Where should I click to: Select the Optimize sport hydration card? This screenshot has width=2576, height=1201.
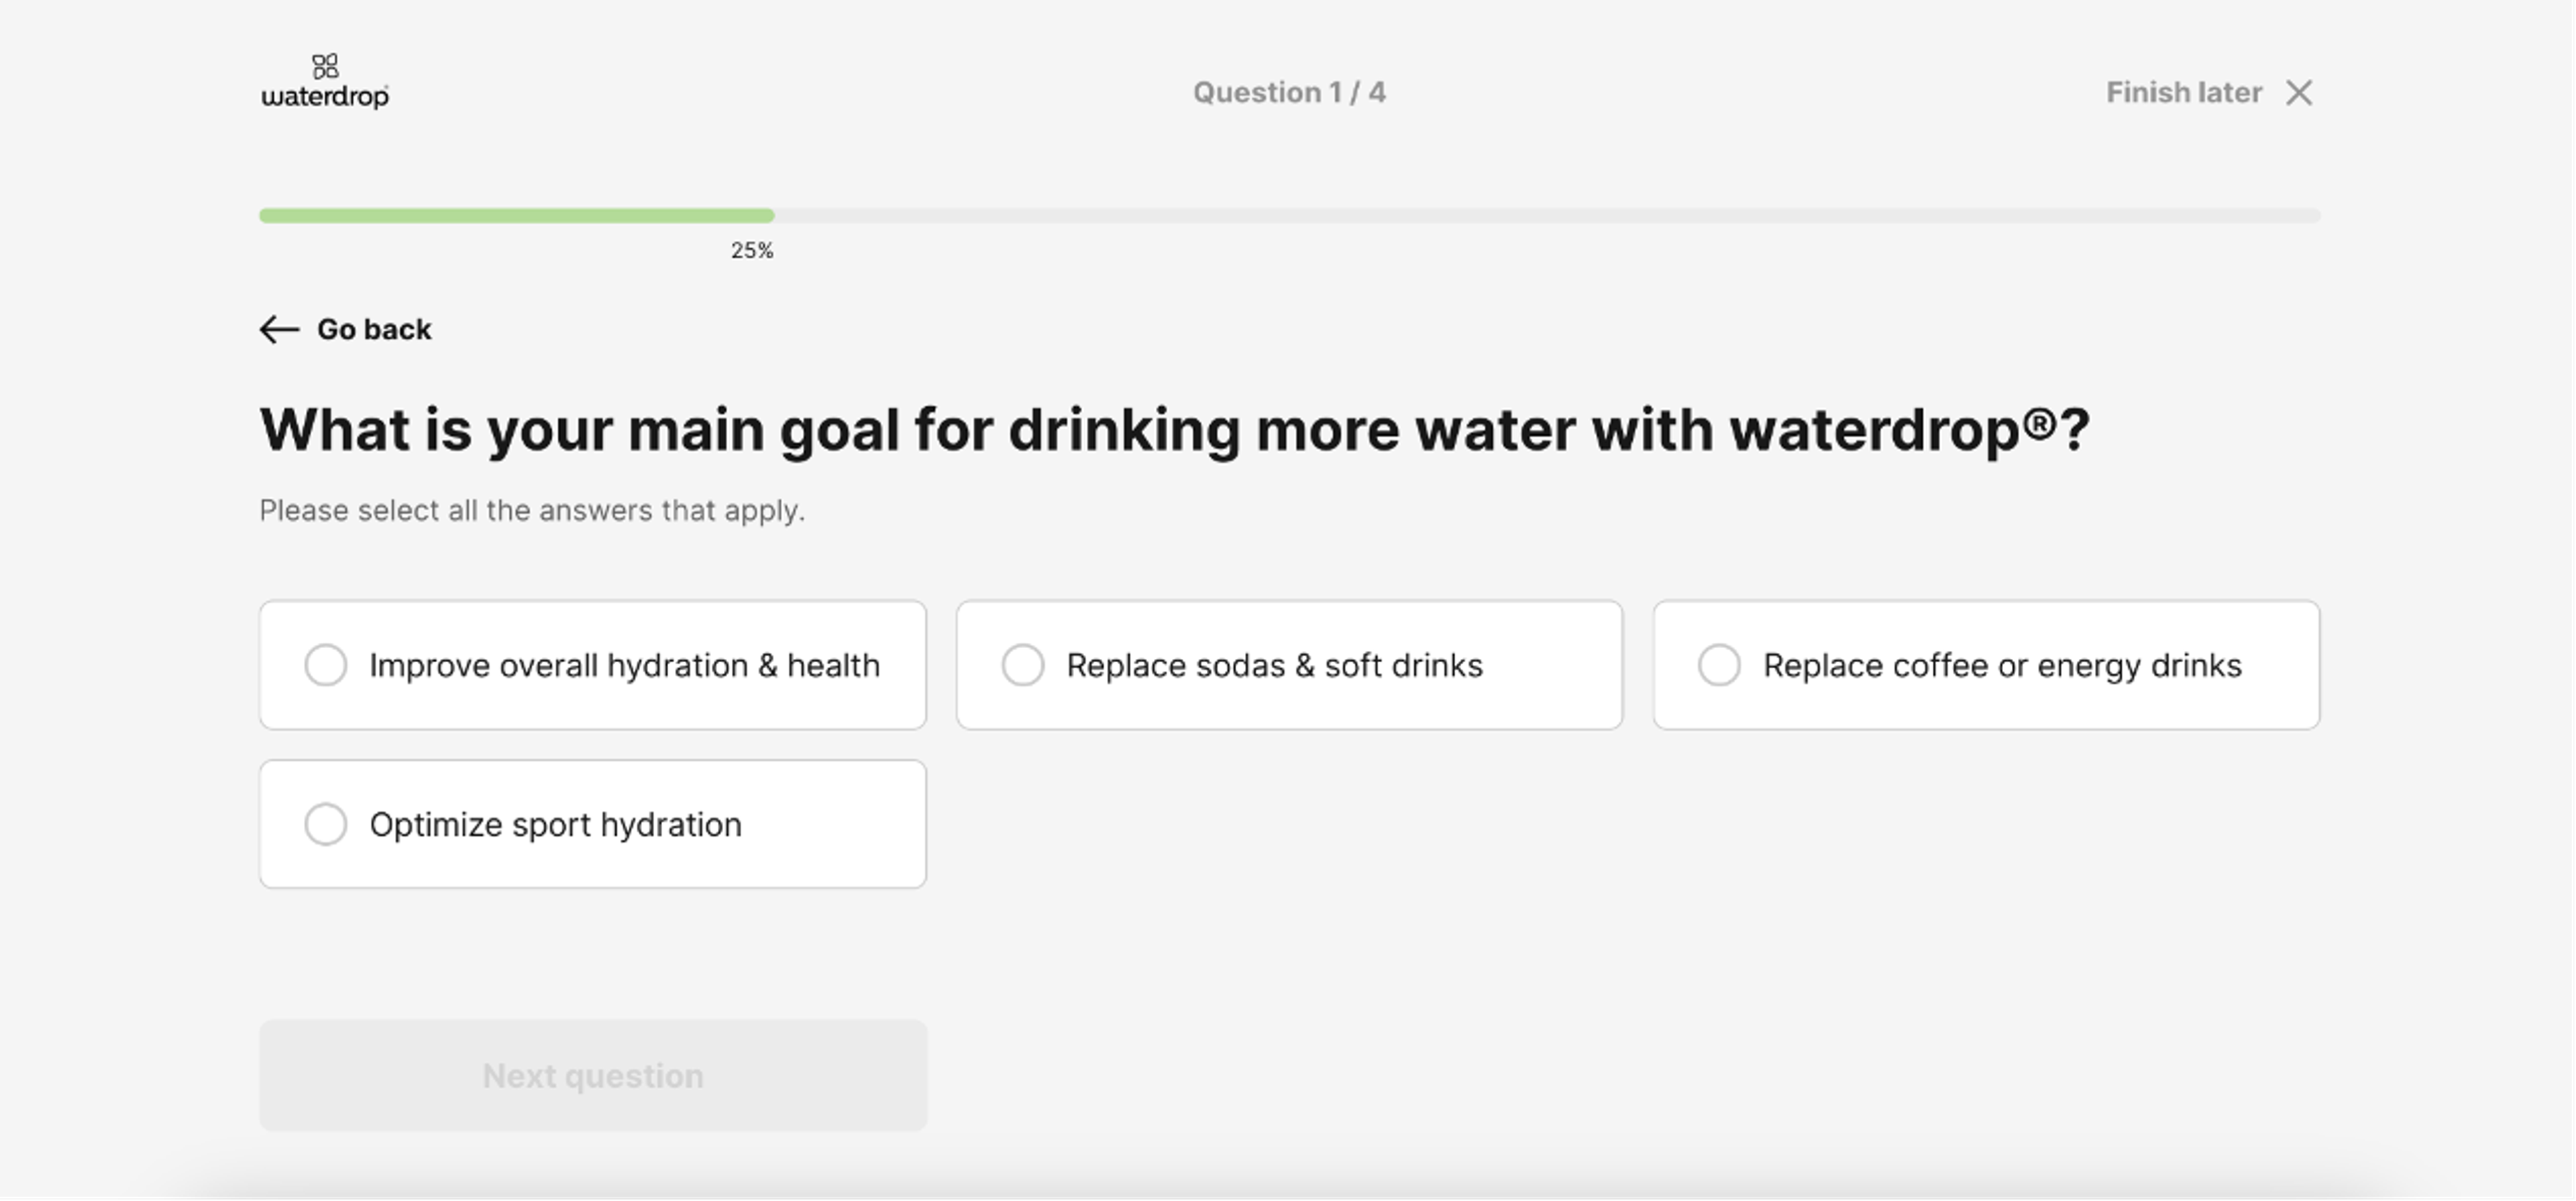pos(593,823)
